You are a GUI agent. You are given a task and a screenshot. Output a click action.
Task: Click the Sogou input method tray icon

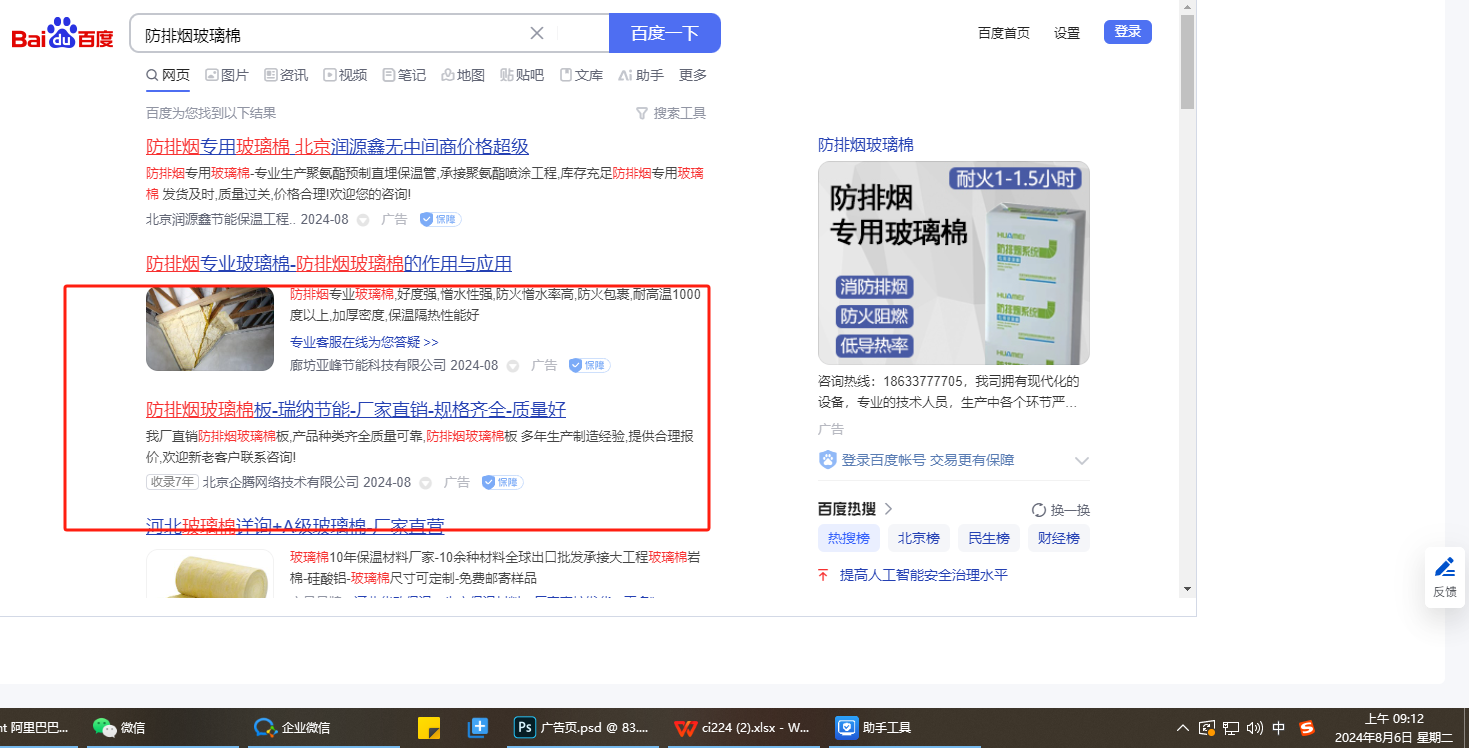tap(1306, 728)
